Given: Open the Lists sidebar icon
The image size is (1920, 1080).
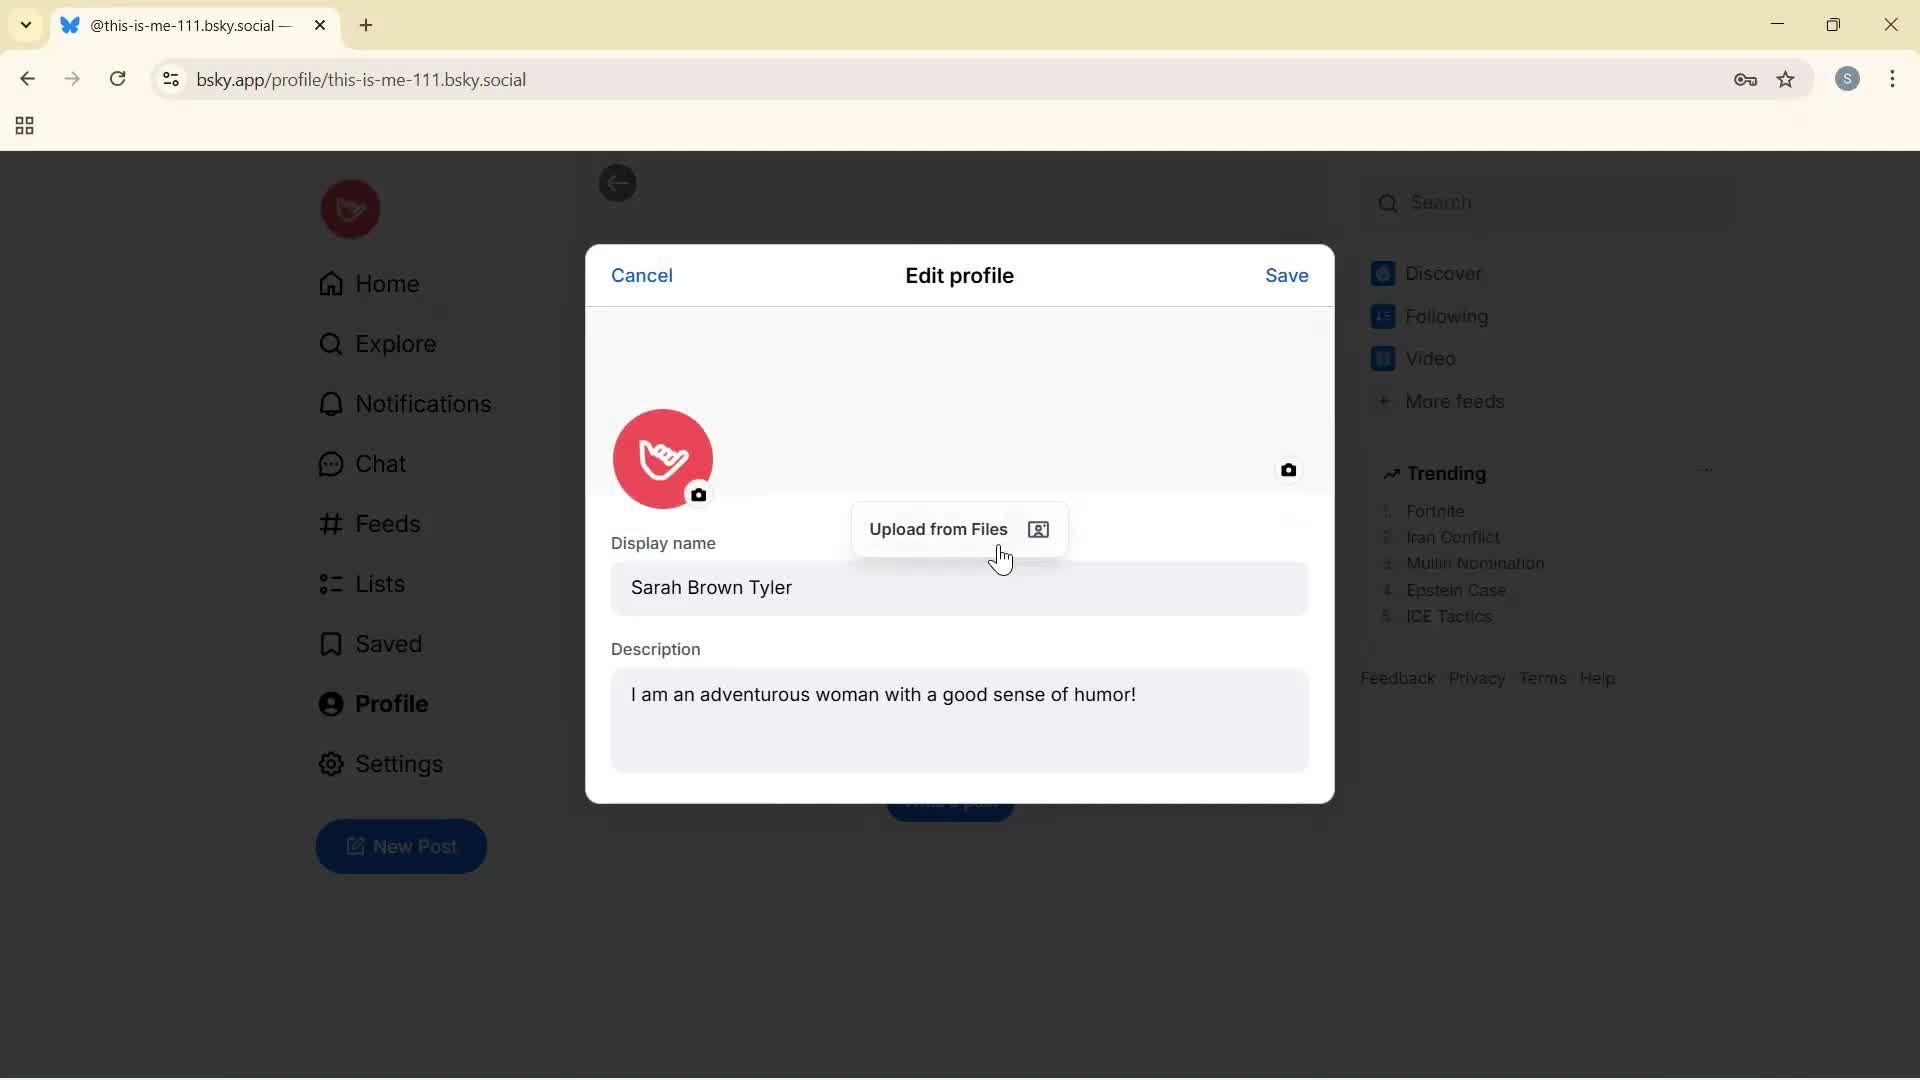Looking at the screenshot, I should (330, 585).
